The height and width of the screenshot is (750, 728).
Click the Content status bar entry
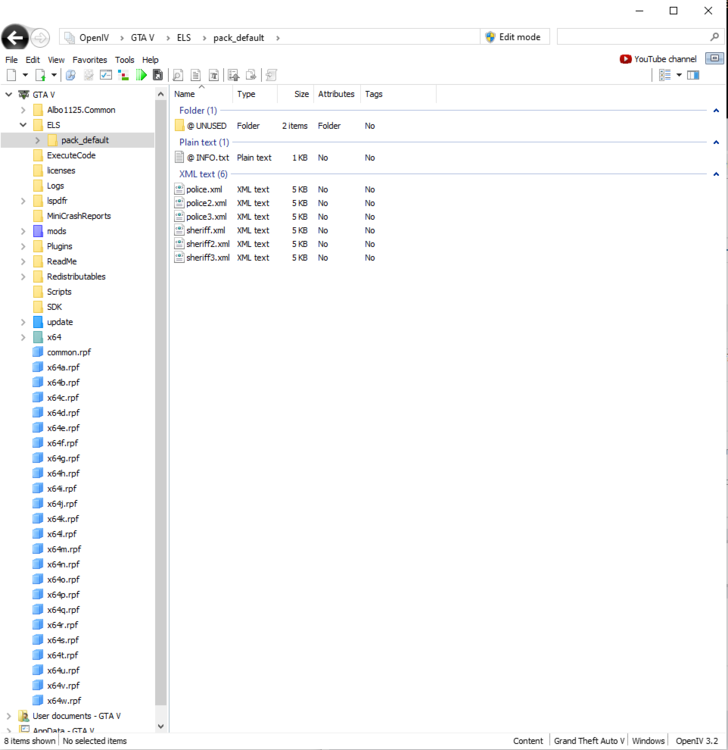coord(528,741)
